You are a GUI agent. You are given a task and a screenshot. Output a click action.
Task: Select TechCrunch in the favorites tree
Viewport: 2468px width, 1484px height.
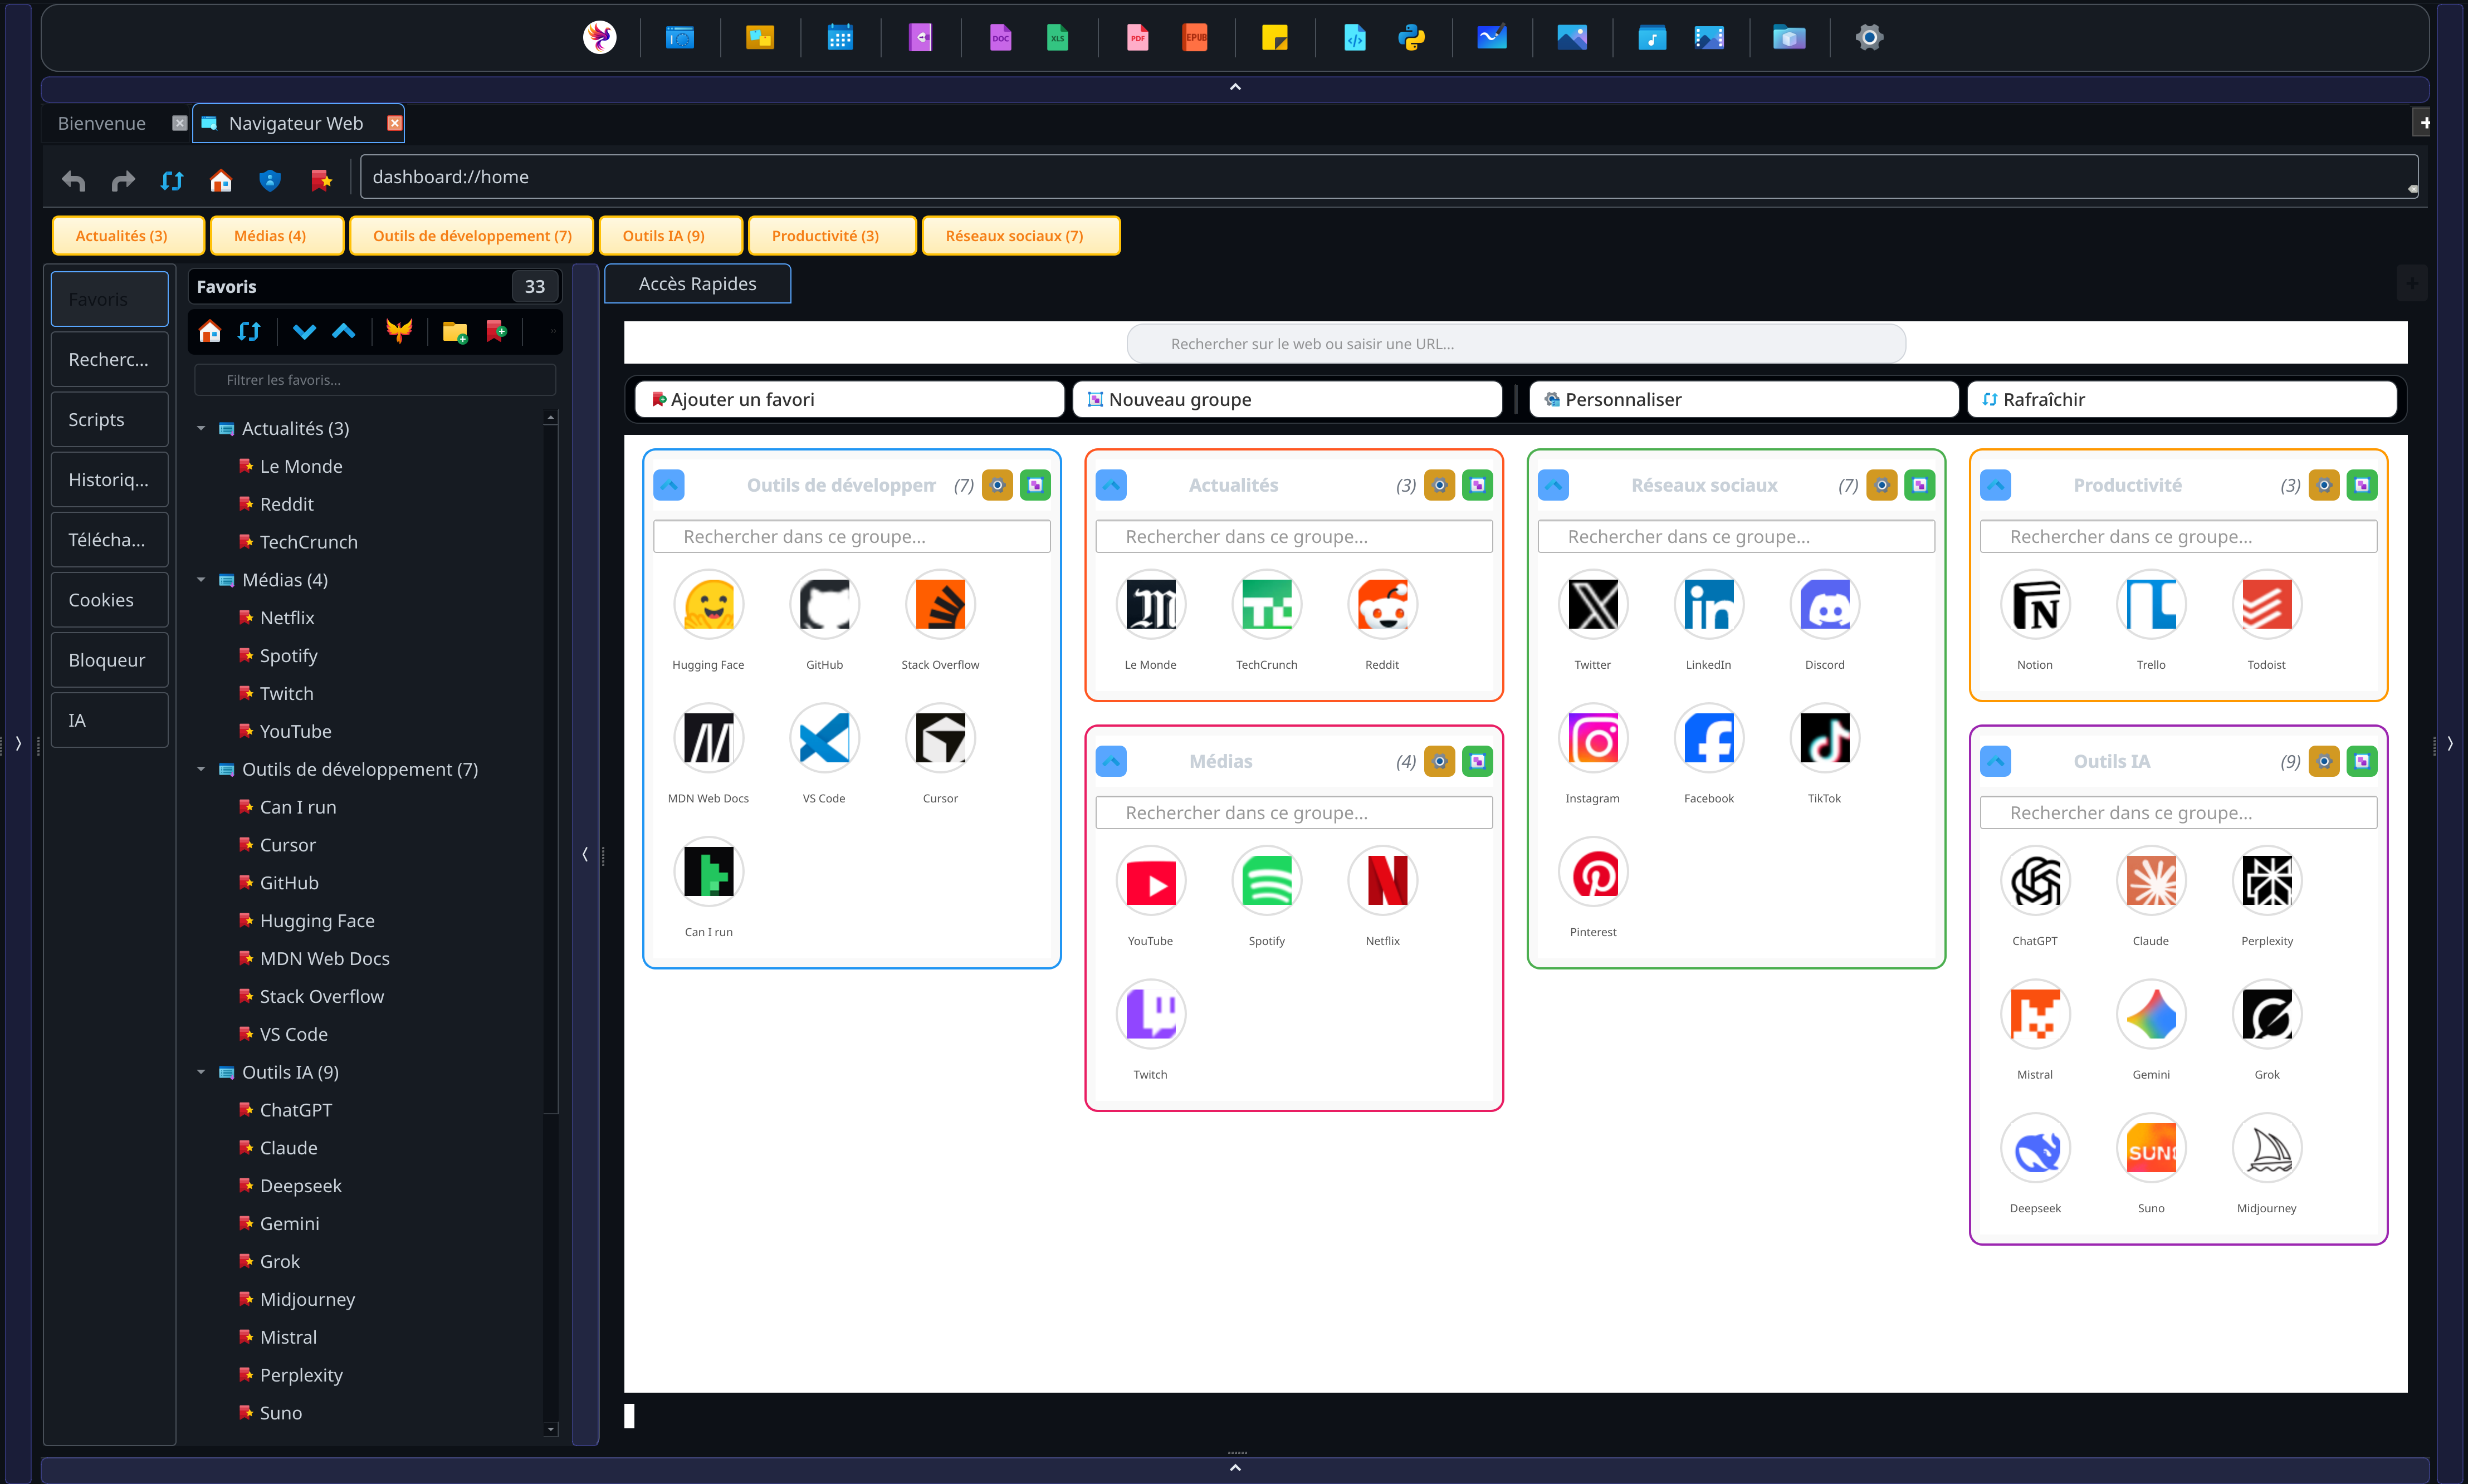(x=308, y=542)
